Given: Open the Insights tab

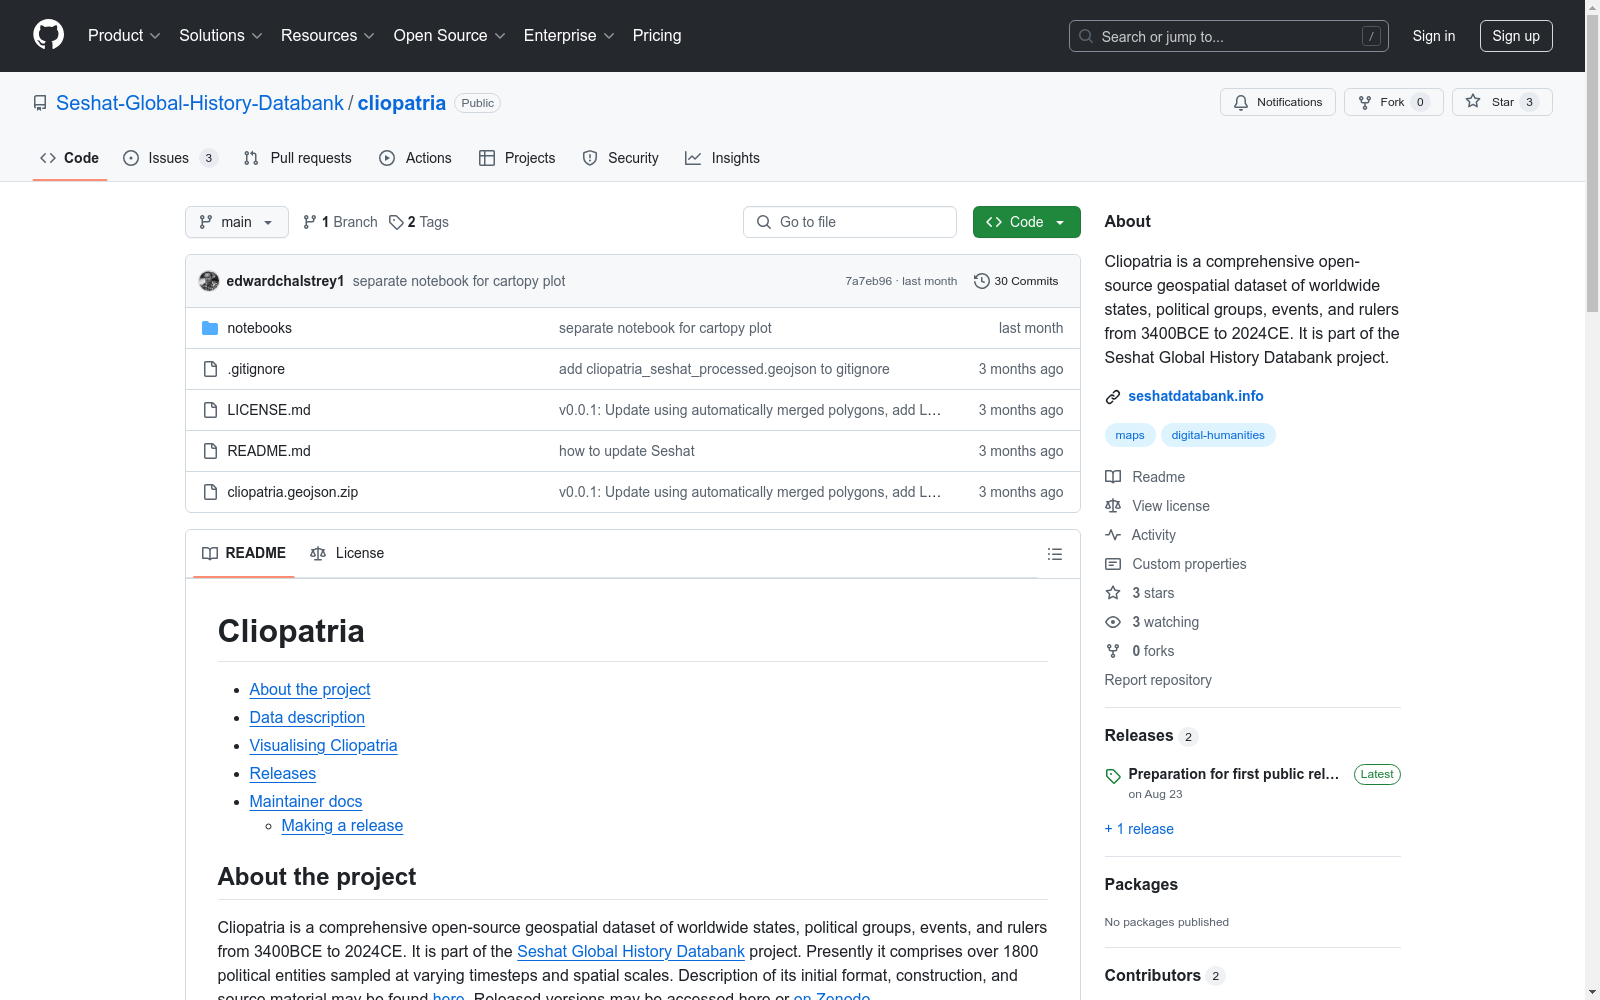Looking at the screenshot, I should [722, 158].
